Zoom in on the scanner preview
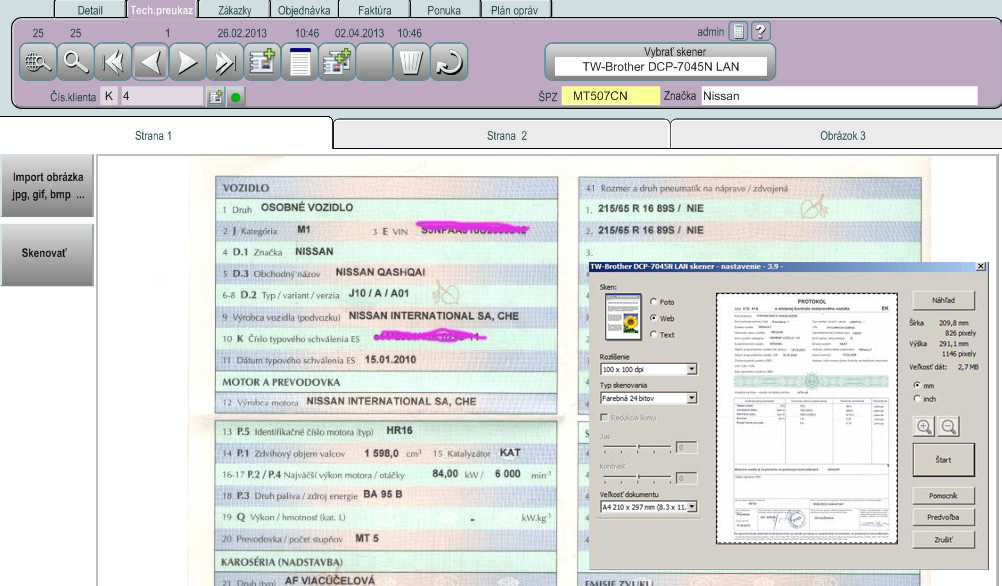 tap(924, 426)
